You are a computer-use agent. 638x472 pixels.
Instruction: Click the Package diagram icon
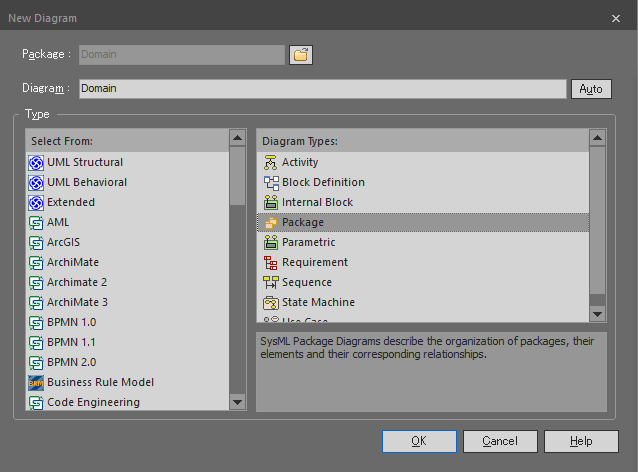[x=271, y=223]
